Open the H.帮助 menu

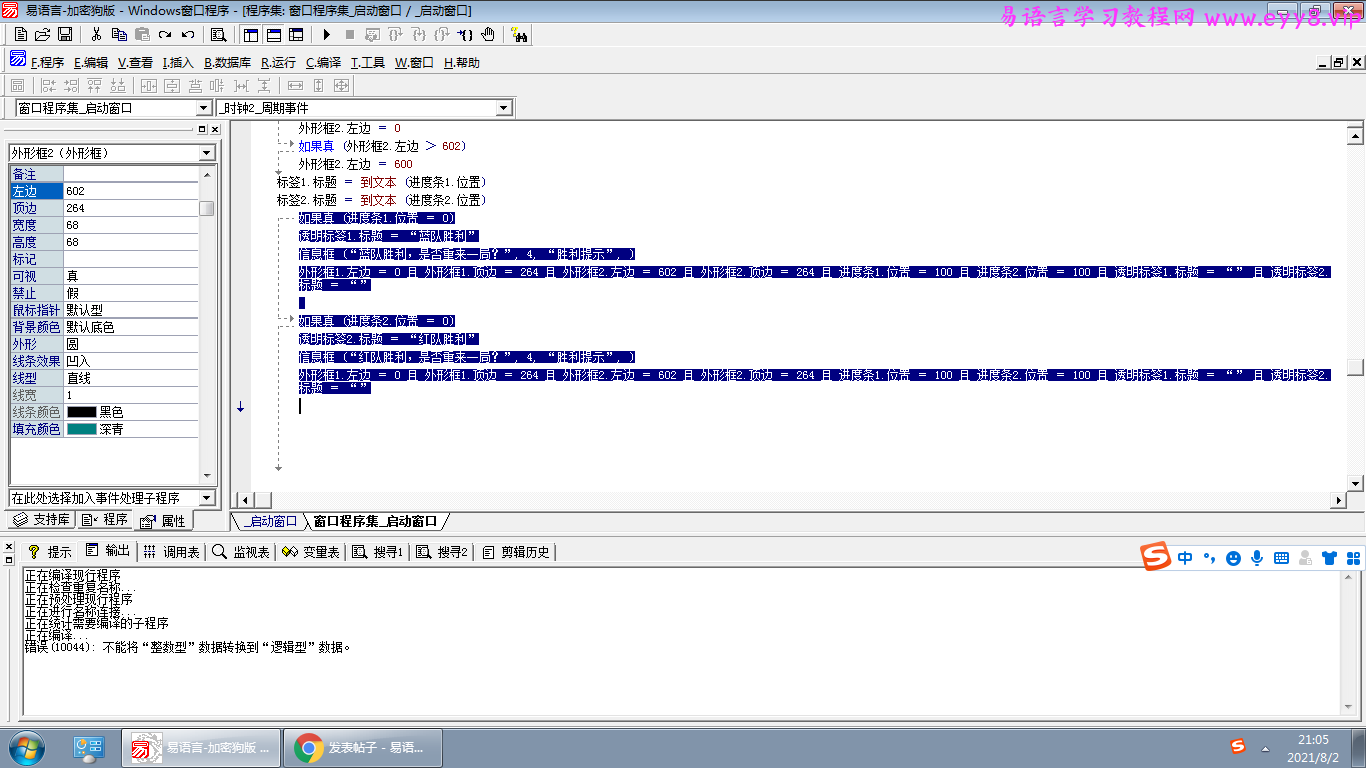coord(461,62)
